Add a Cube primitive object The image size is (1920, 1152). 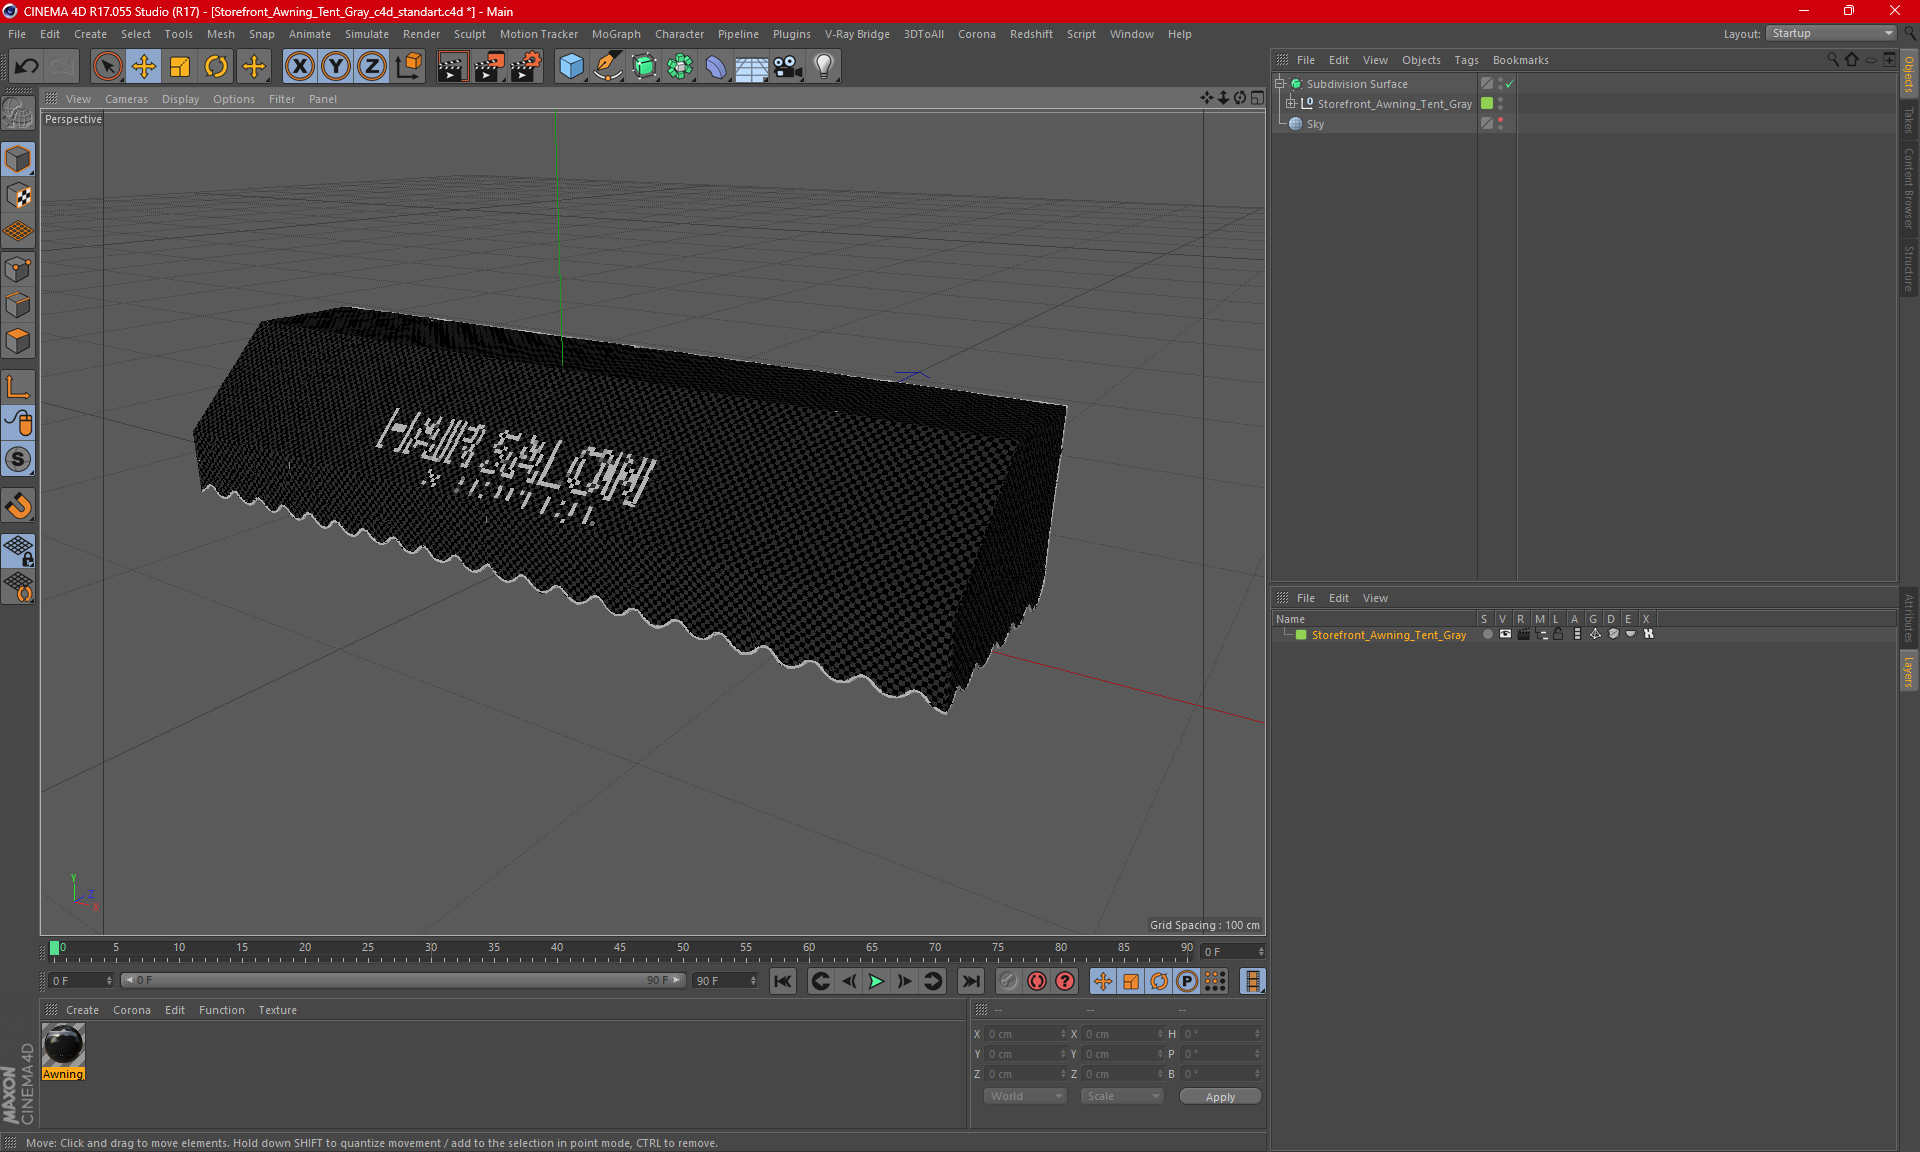click(x=571, y=66)
